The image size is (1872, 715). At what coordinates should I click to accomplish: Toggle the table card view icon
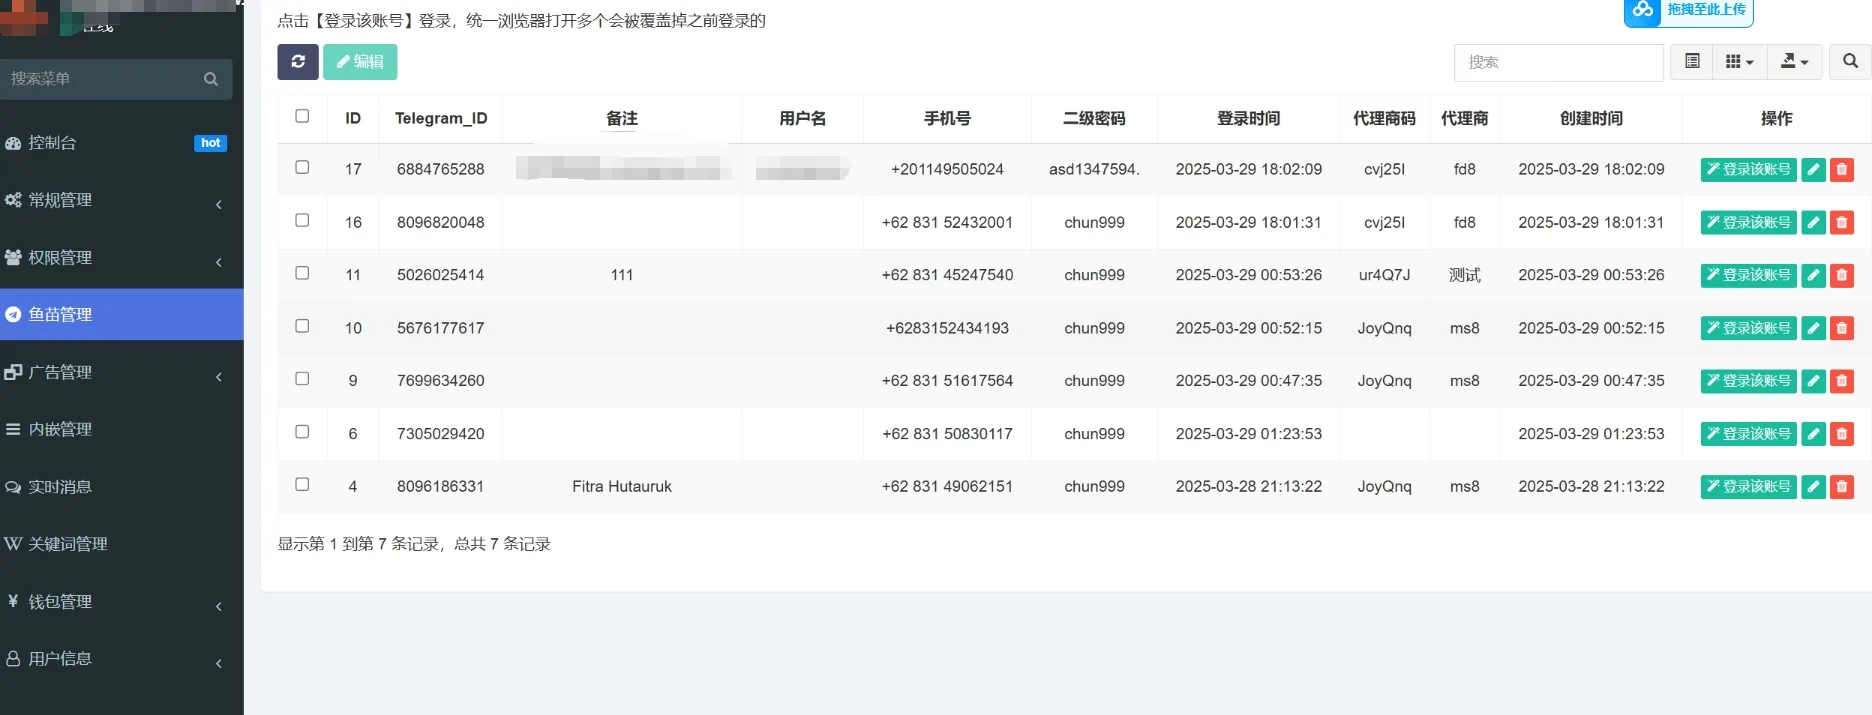pyautogui.click(x=1692, y=62)
